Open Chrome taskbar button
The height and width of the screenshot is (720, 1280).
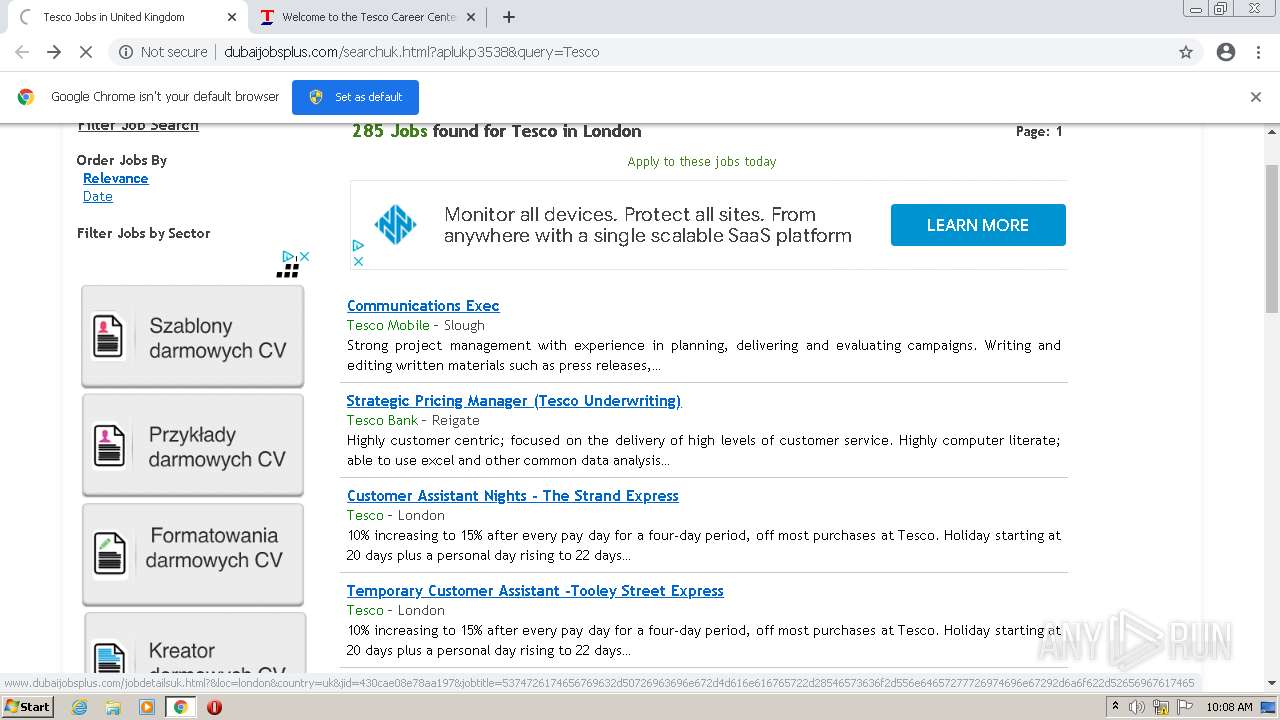180,707
